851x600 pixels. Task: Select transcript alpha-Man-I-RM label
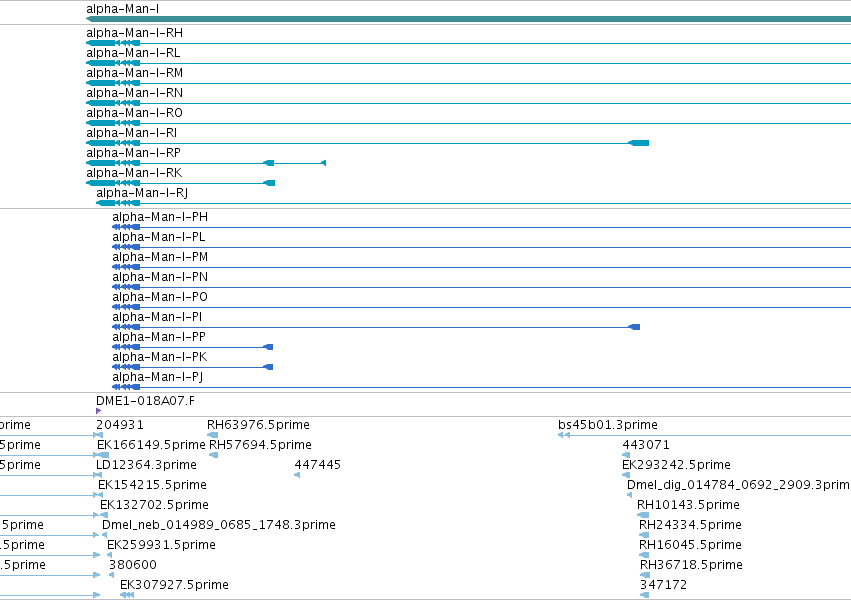point(135,73)
